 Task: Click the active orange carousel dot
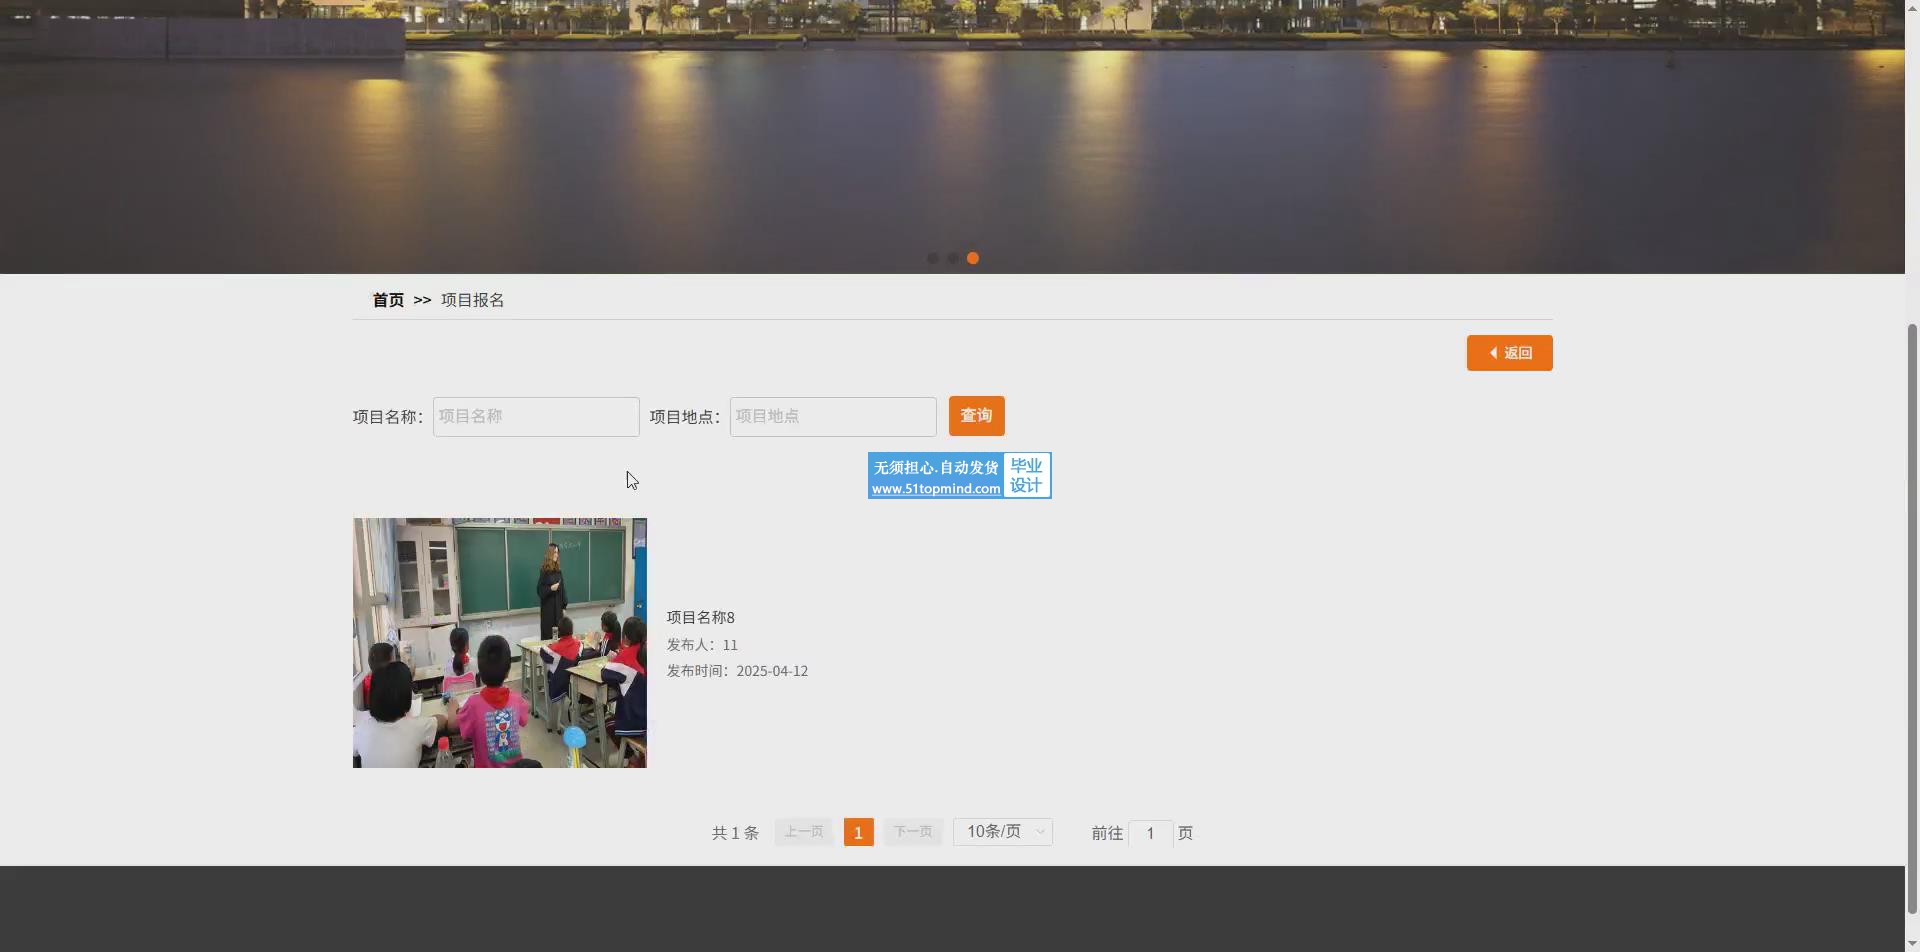point(972,258)
